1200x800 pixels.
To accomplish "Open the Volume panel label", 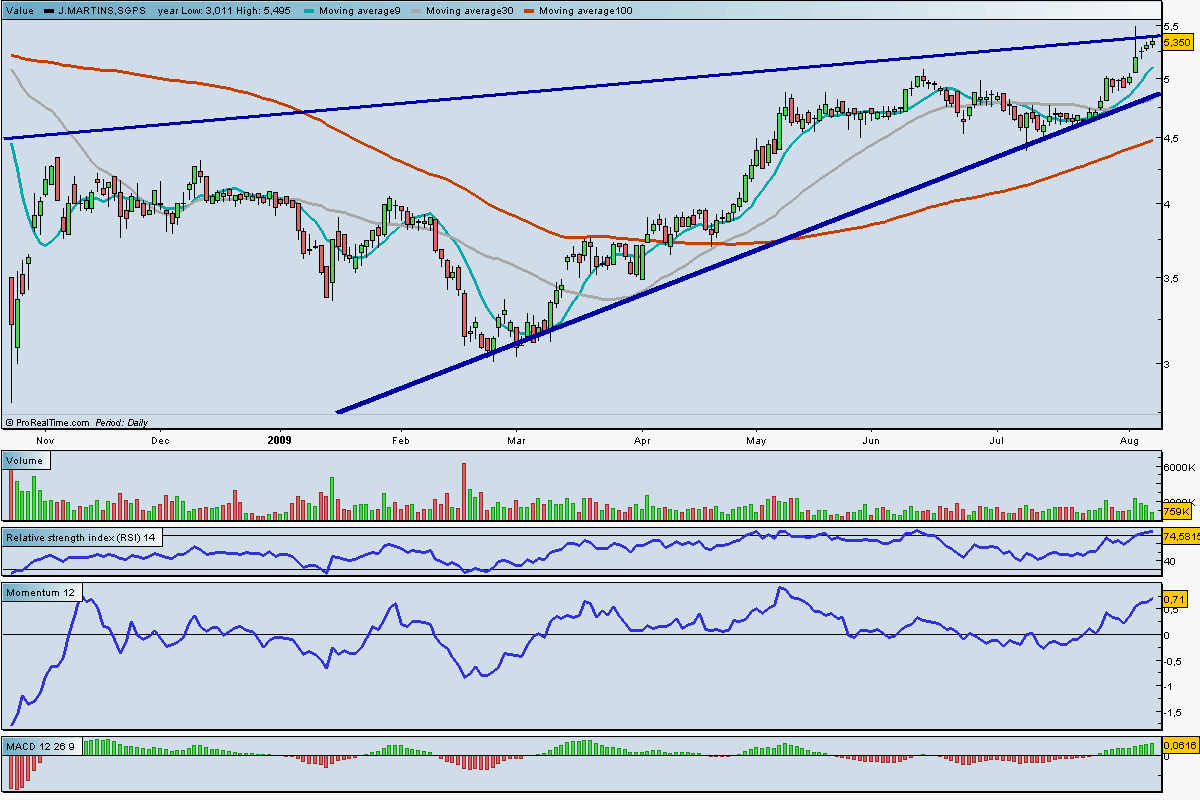I will [x=26, y=461].
